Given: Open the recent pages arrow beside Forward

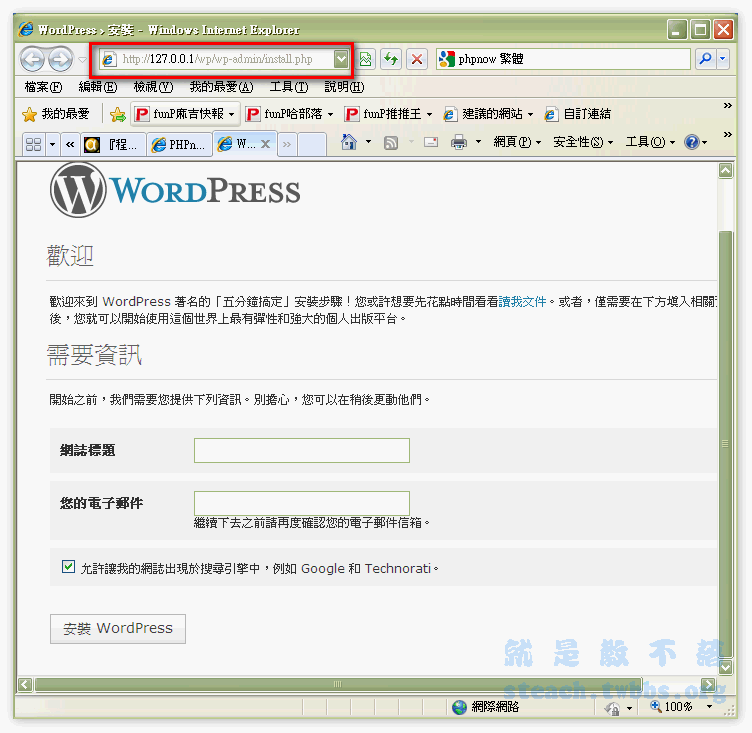Looking at the screenshot, I should click(82, 60).
